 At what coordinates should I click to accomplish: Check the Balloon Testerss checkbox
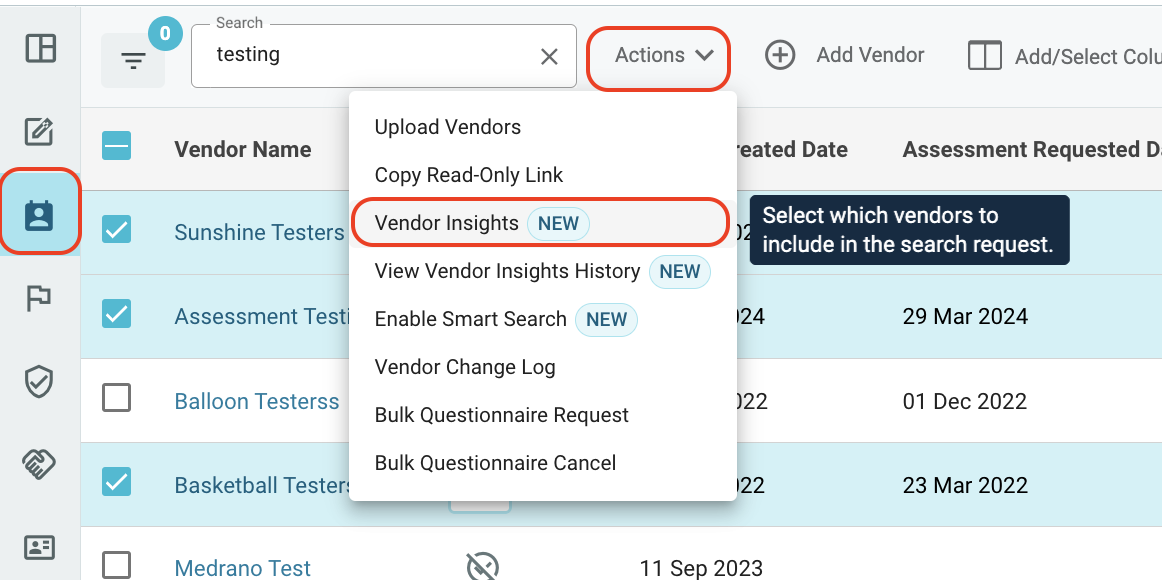pos(116,398)
